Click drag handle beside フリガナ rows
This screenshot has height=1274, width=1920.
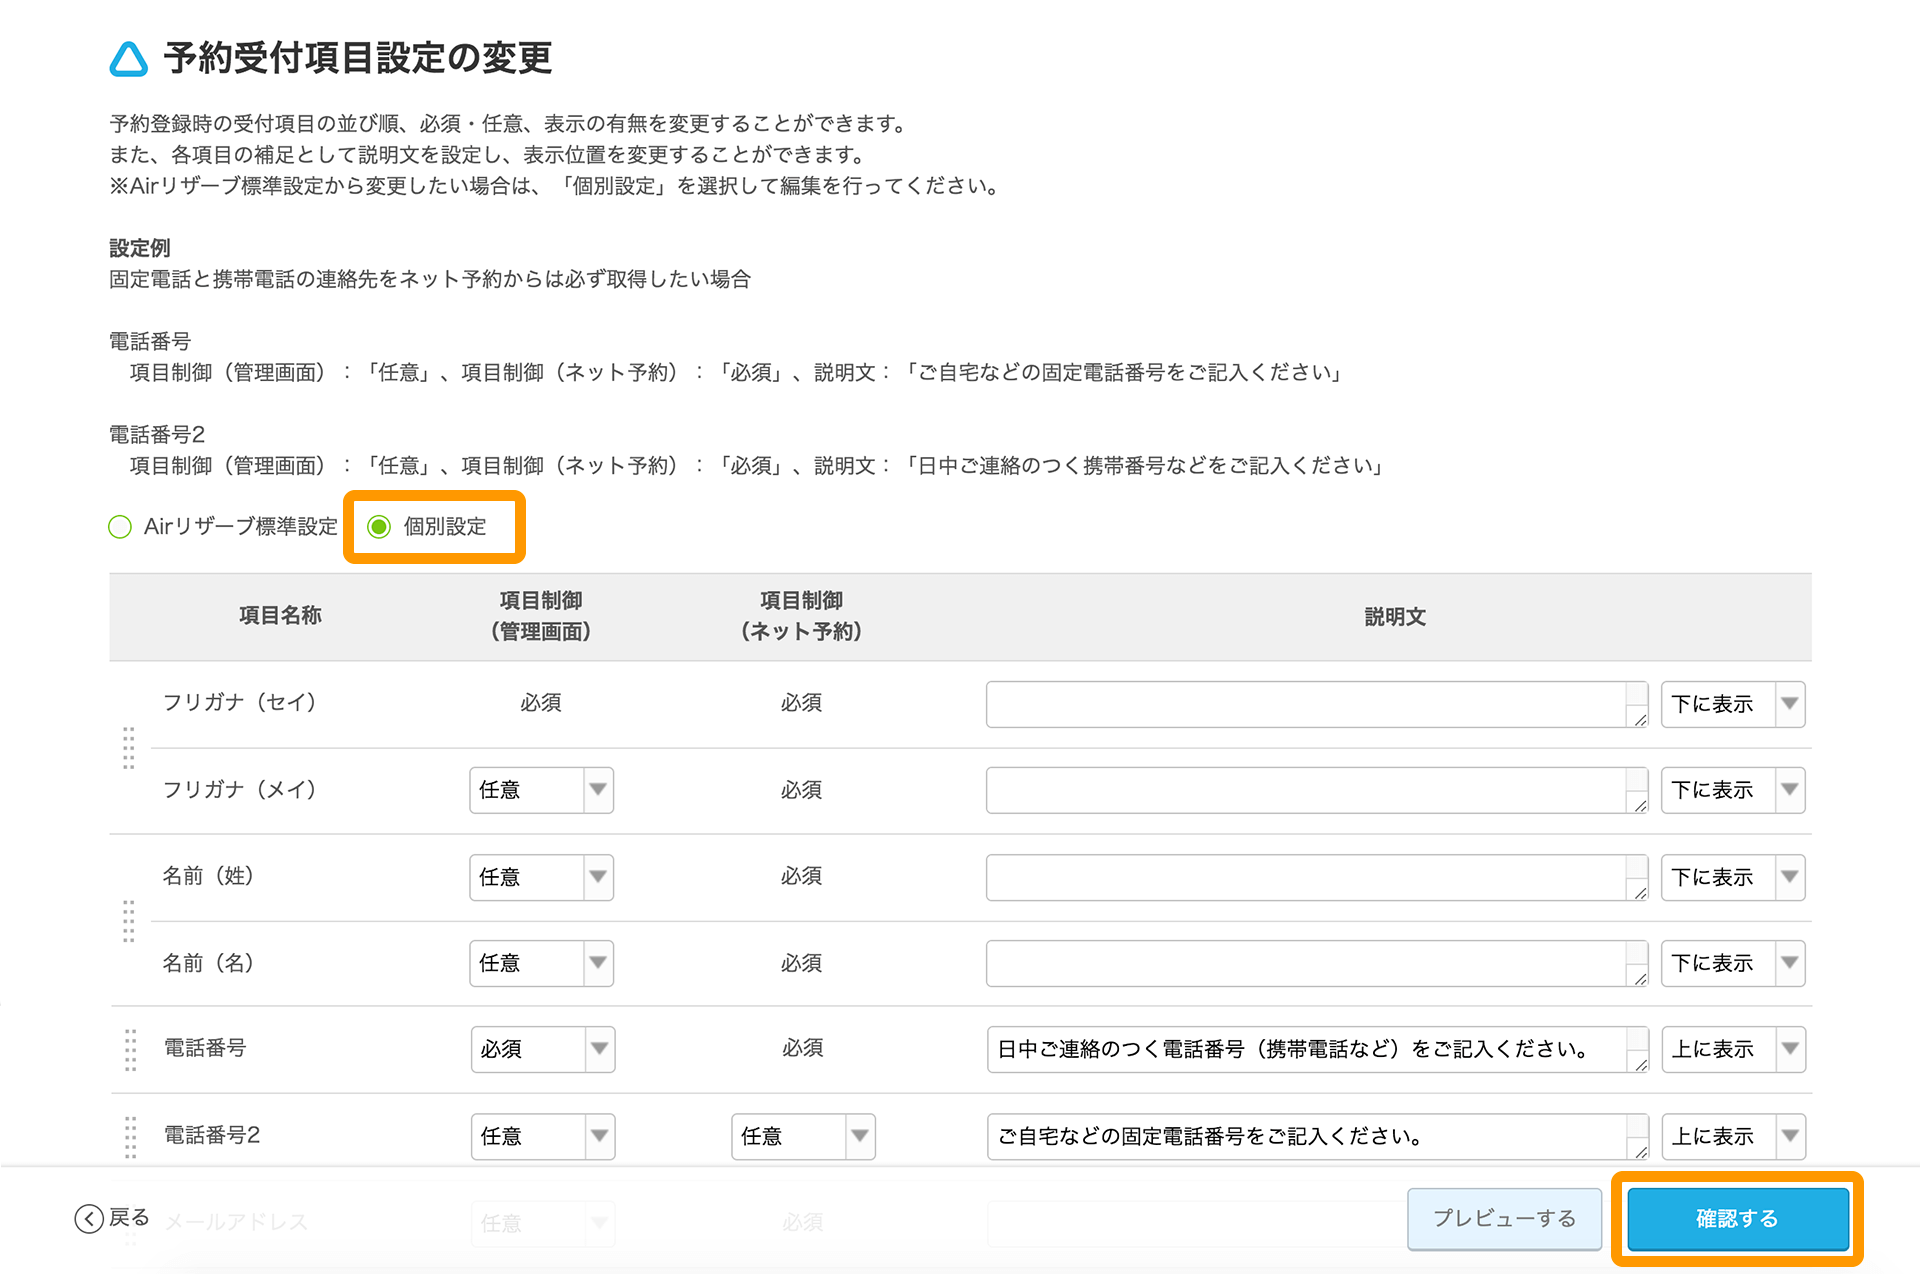tap(128, 747)
